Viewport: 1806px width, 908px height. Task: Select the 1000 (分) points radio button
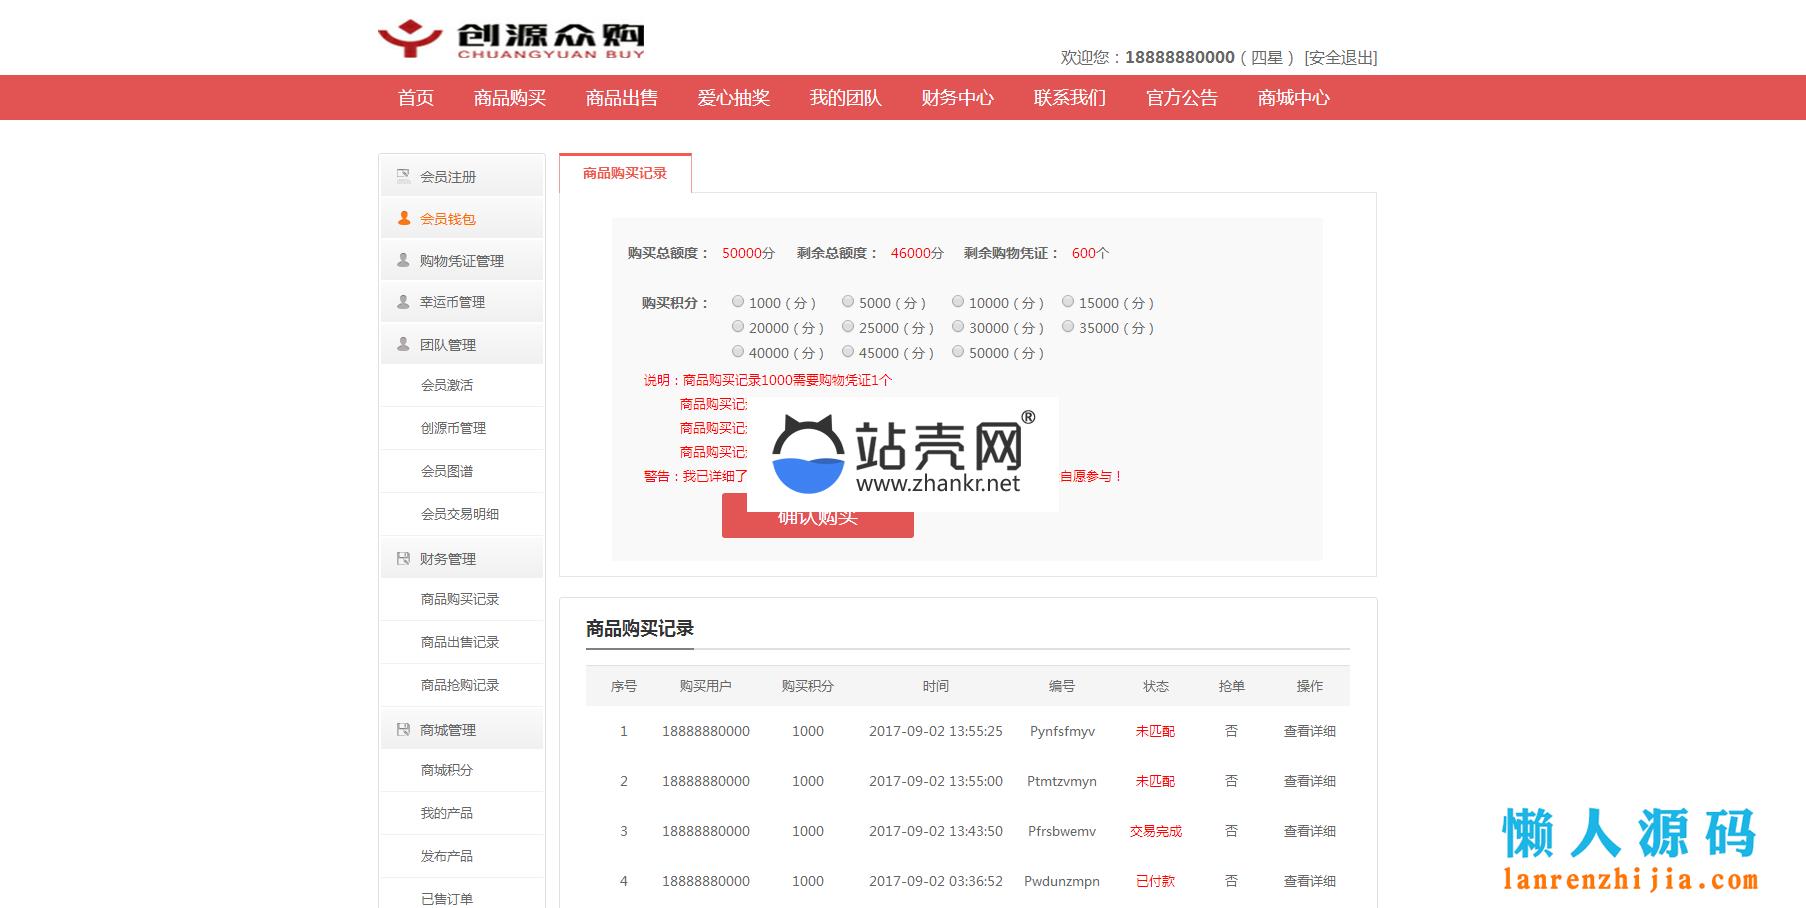coord(738,302)
